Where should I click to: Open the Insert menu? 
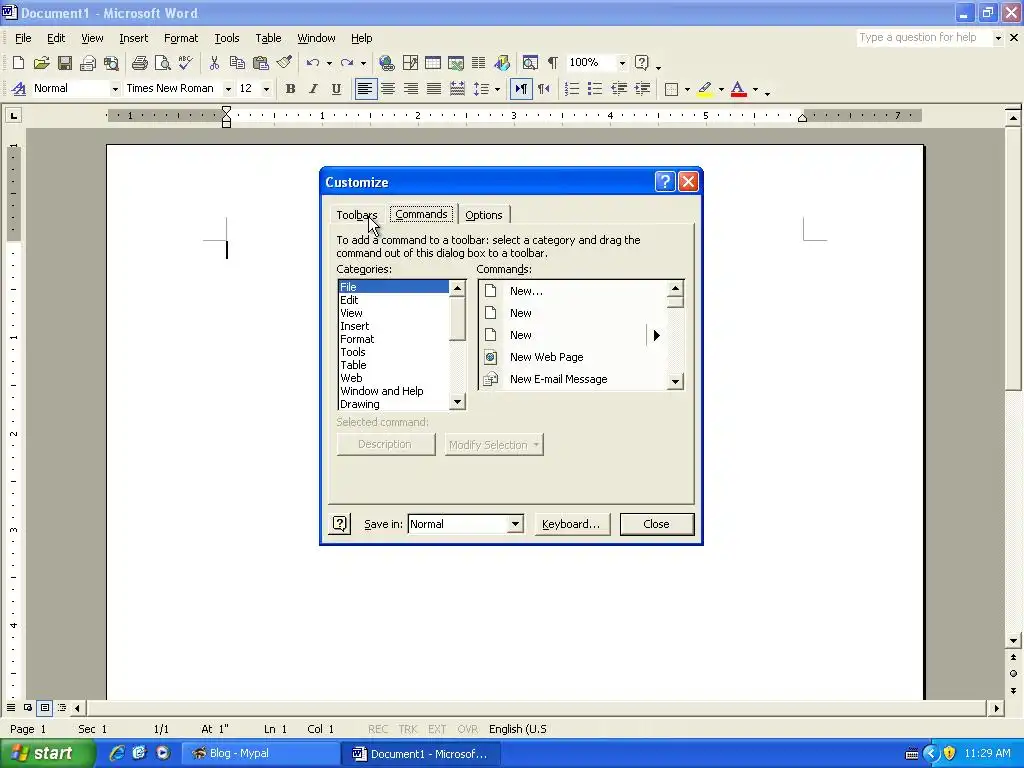[x=133, y=38]
